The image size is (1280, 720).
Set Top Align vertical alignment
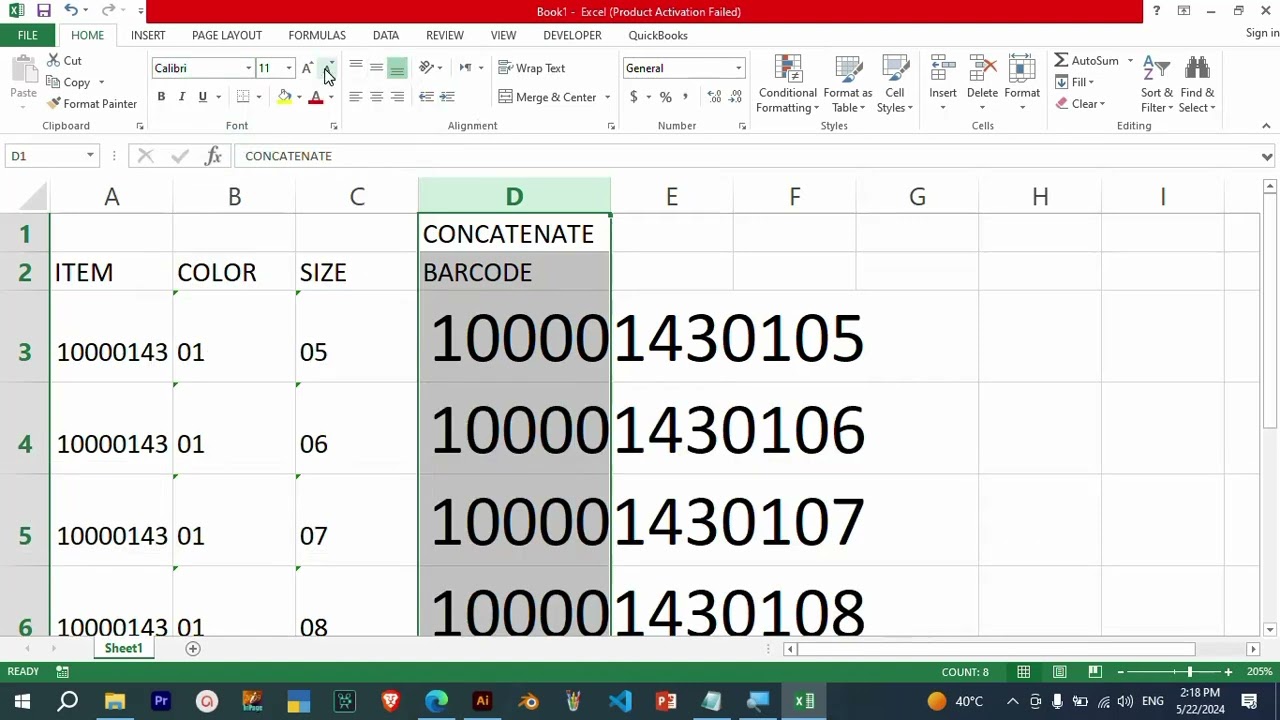[x=356, y=68]
